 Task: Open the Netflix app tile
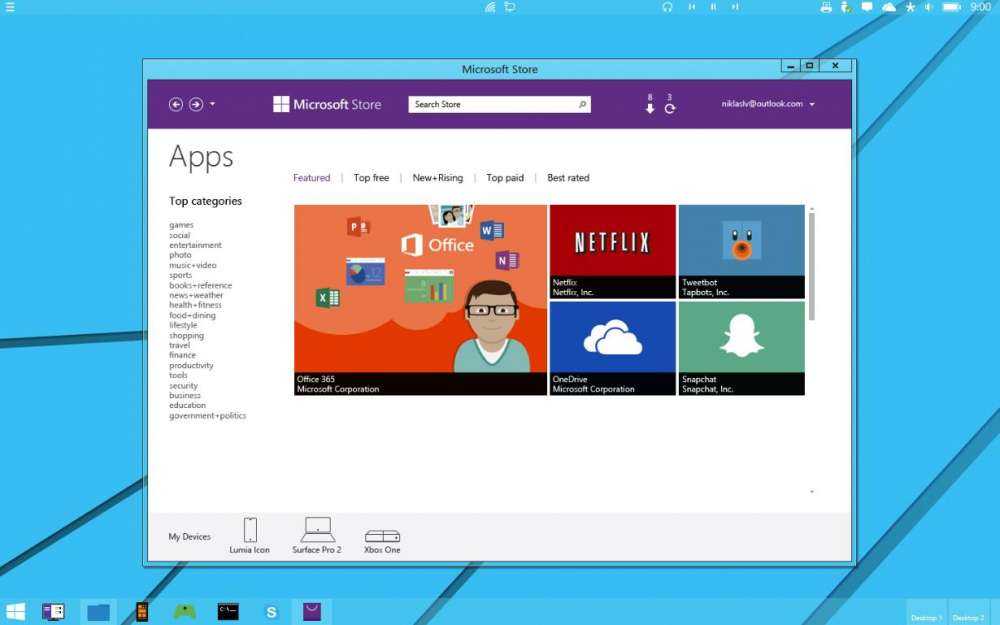[x=612, y=251]
